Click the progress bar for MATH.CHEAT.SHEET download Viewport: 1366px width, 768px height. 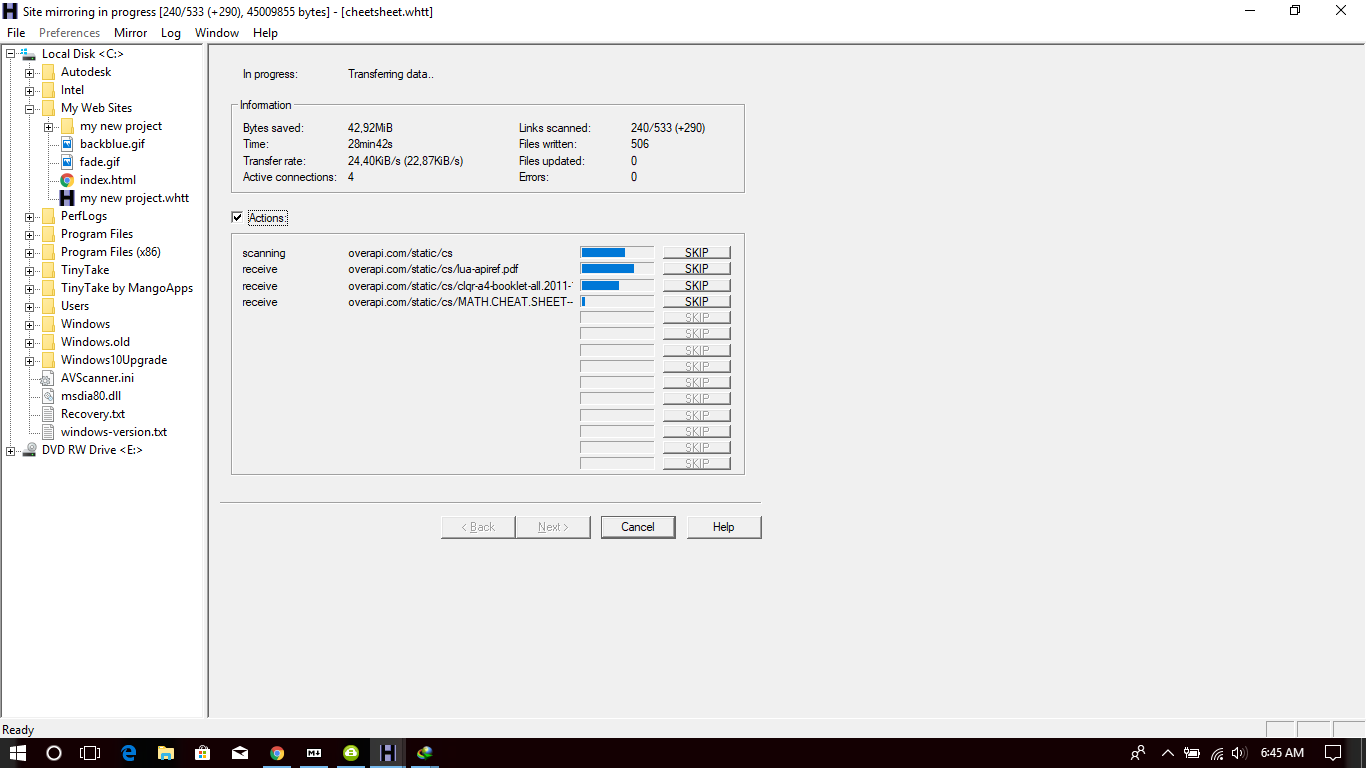click(616, 301)
